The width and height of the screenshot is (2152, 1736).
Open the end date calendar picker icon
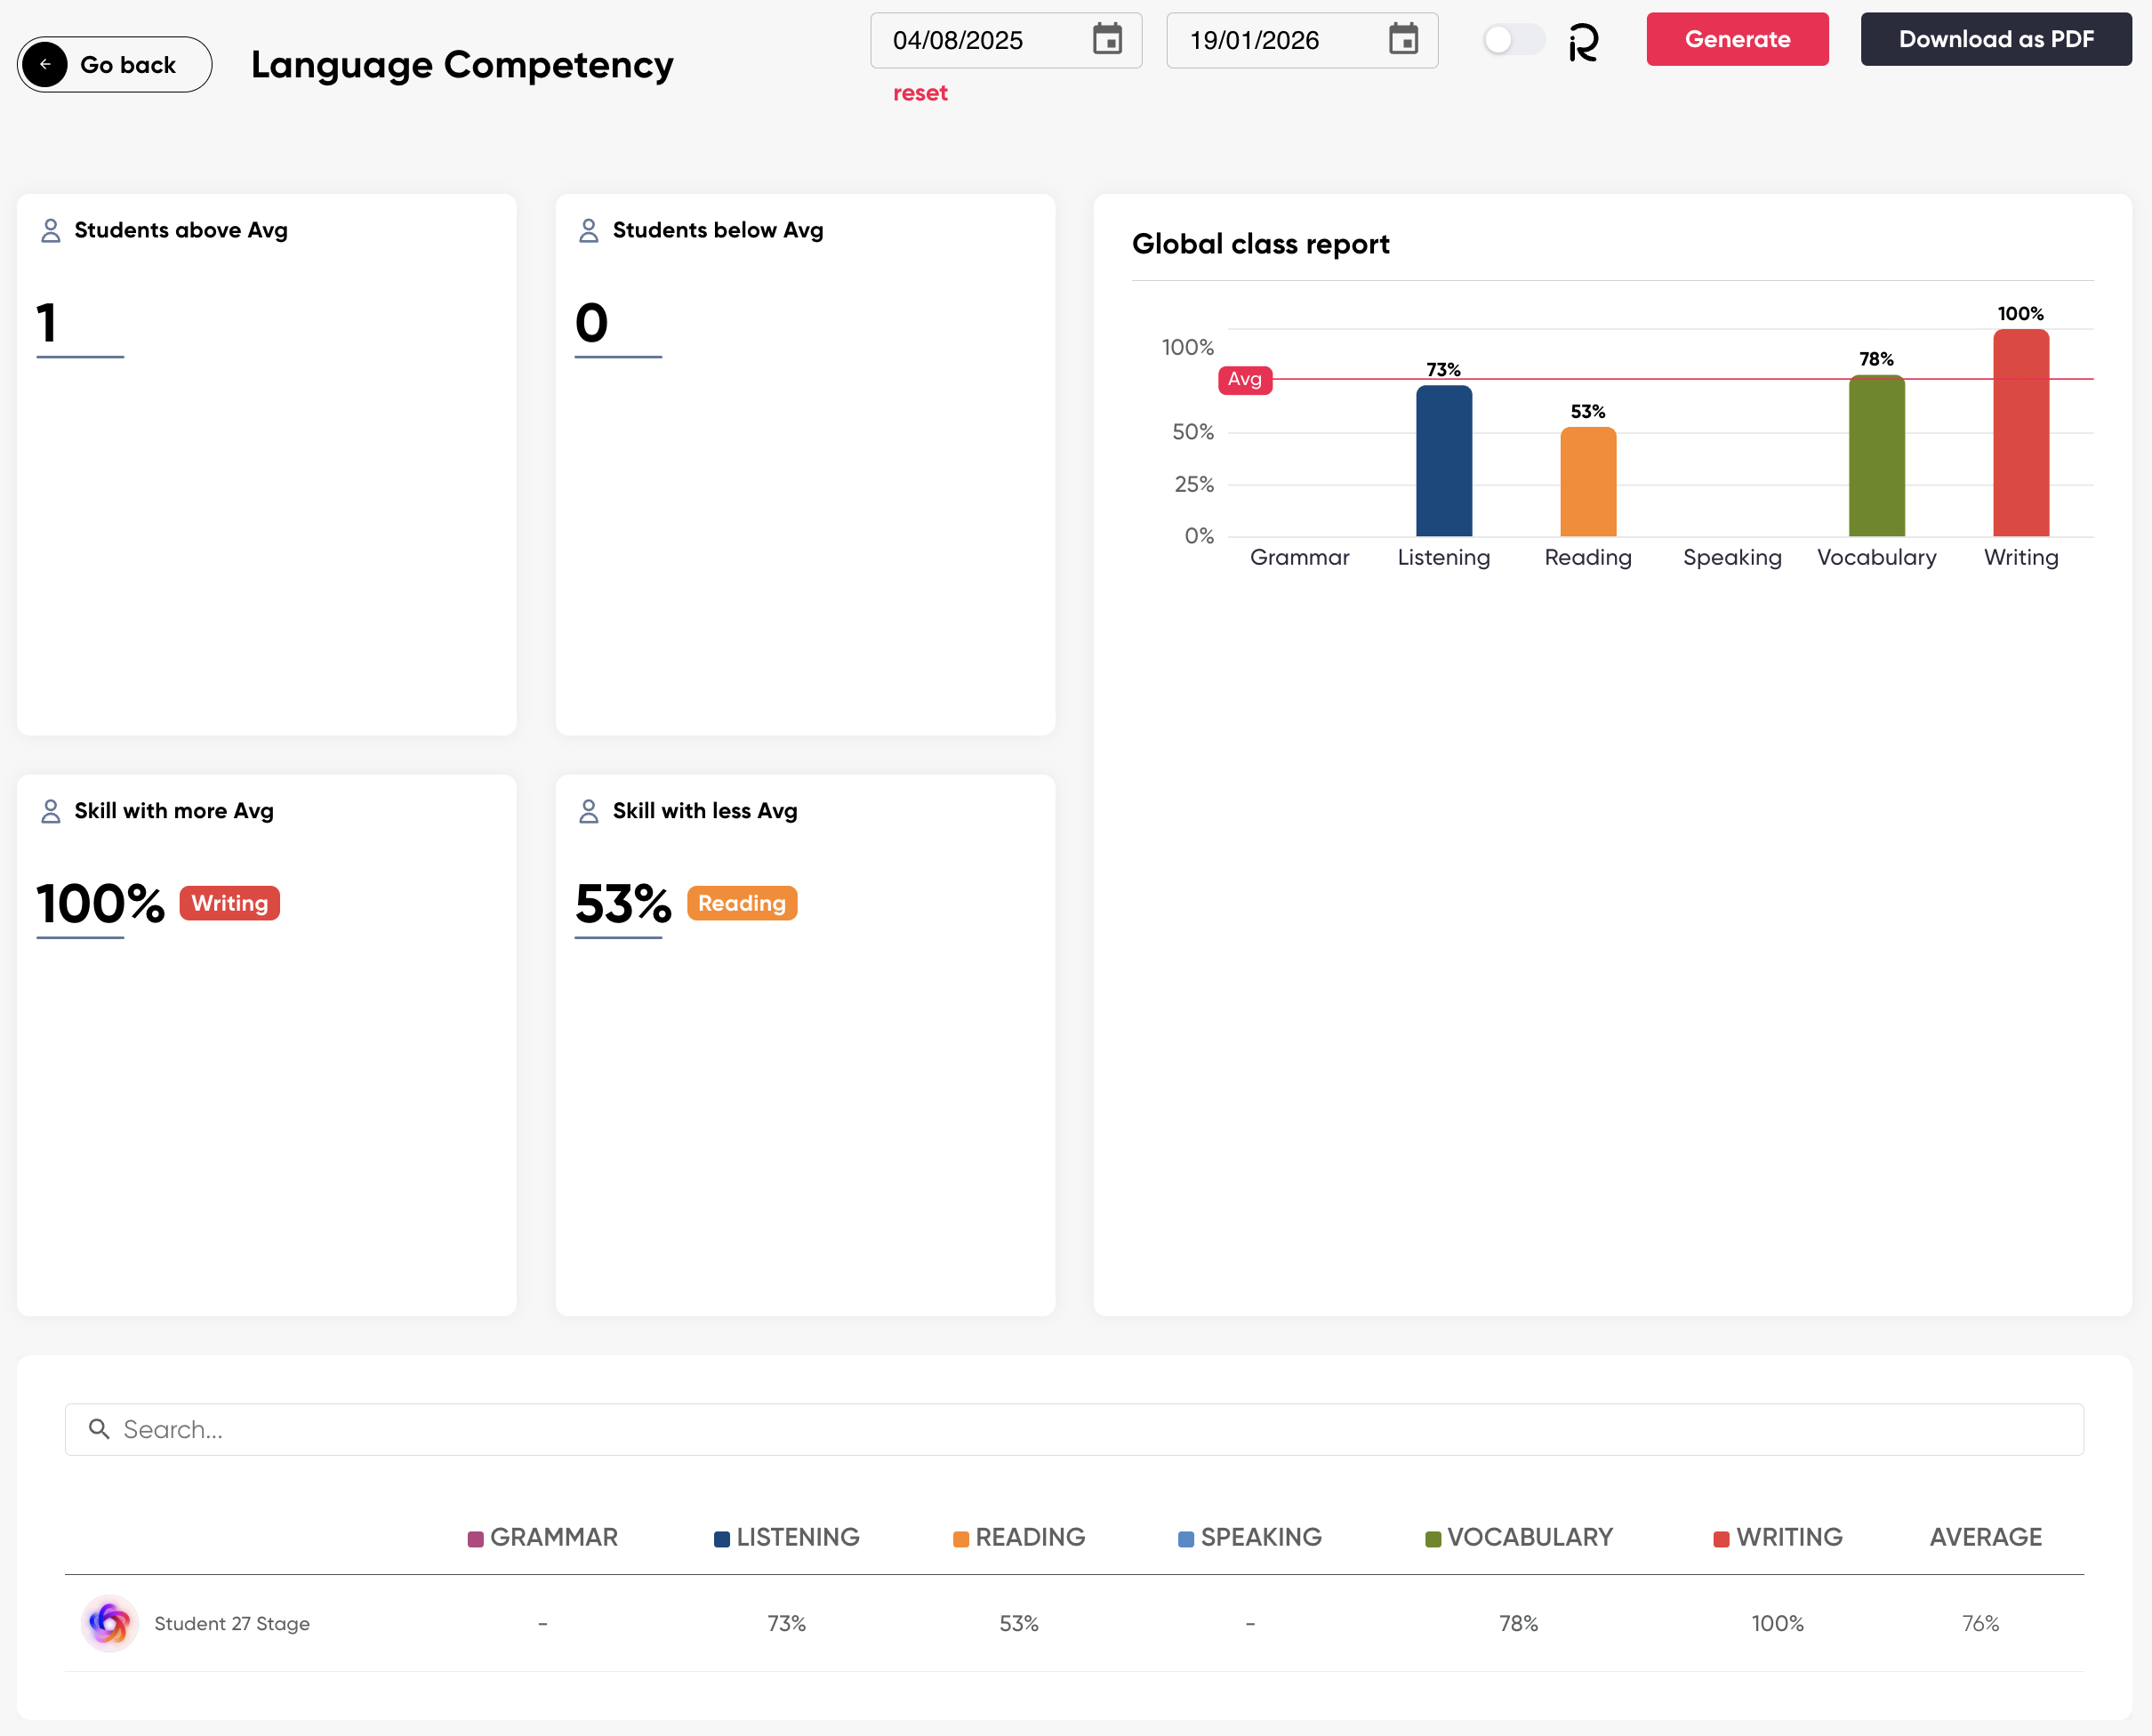click(1403, 40)
